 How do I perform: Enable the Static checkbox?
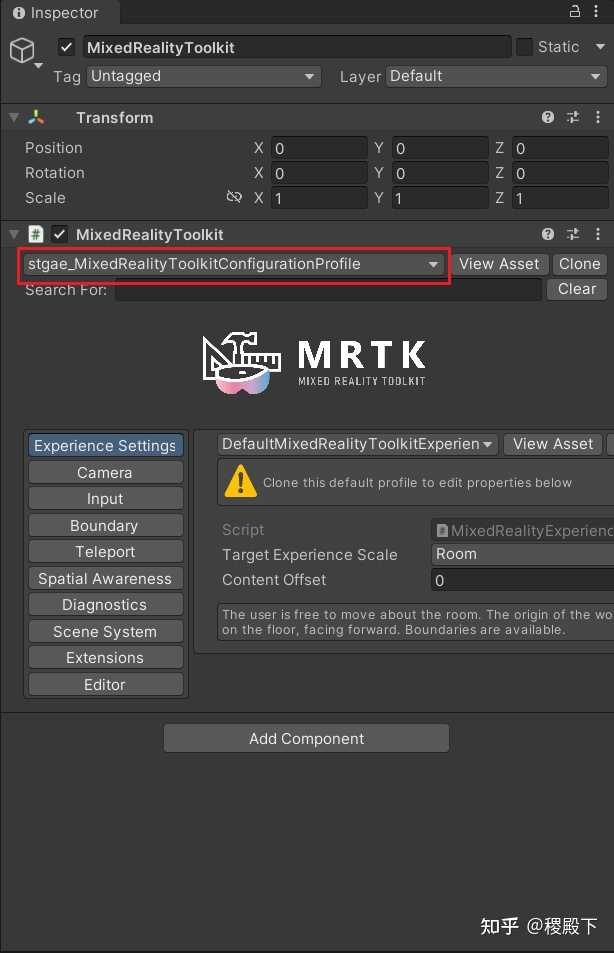coord(524,47)
